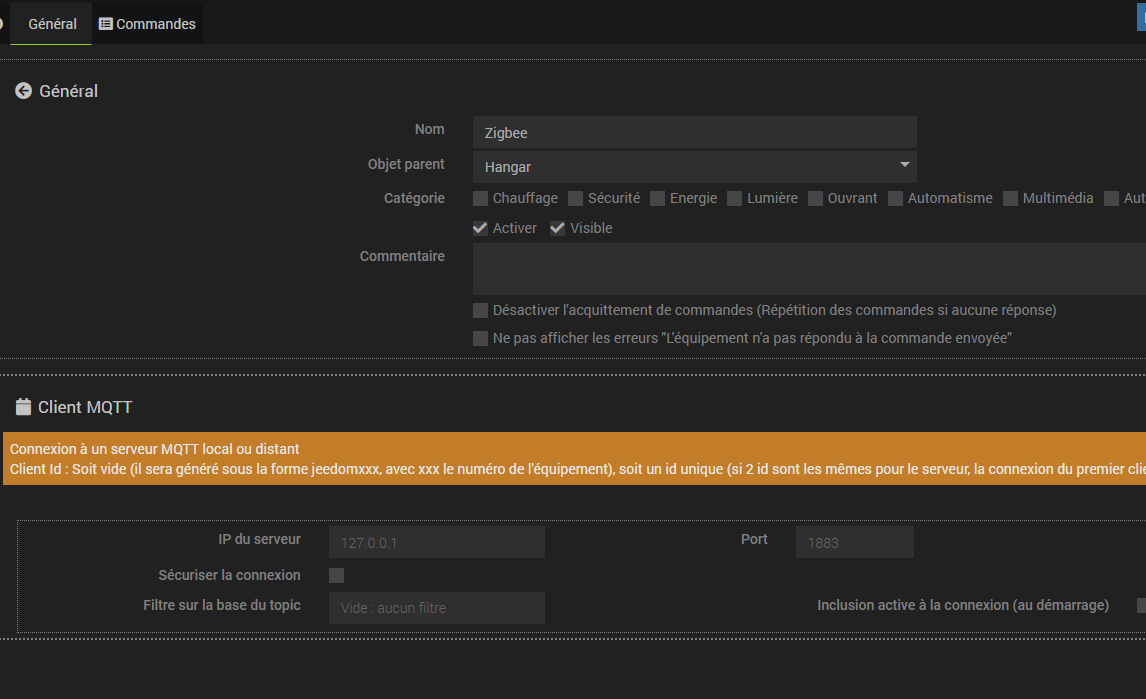Check the Chauffage category box
Screen dimensions: 1146x699
480,198
